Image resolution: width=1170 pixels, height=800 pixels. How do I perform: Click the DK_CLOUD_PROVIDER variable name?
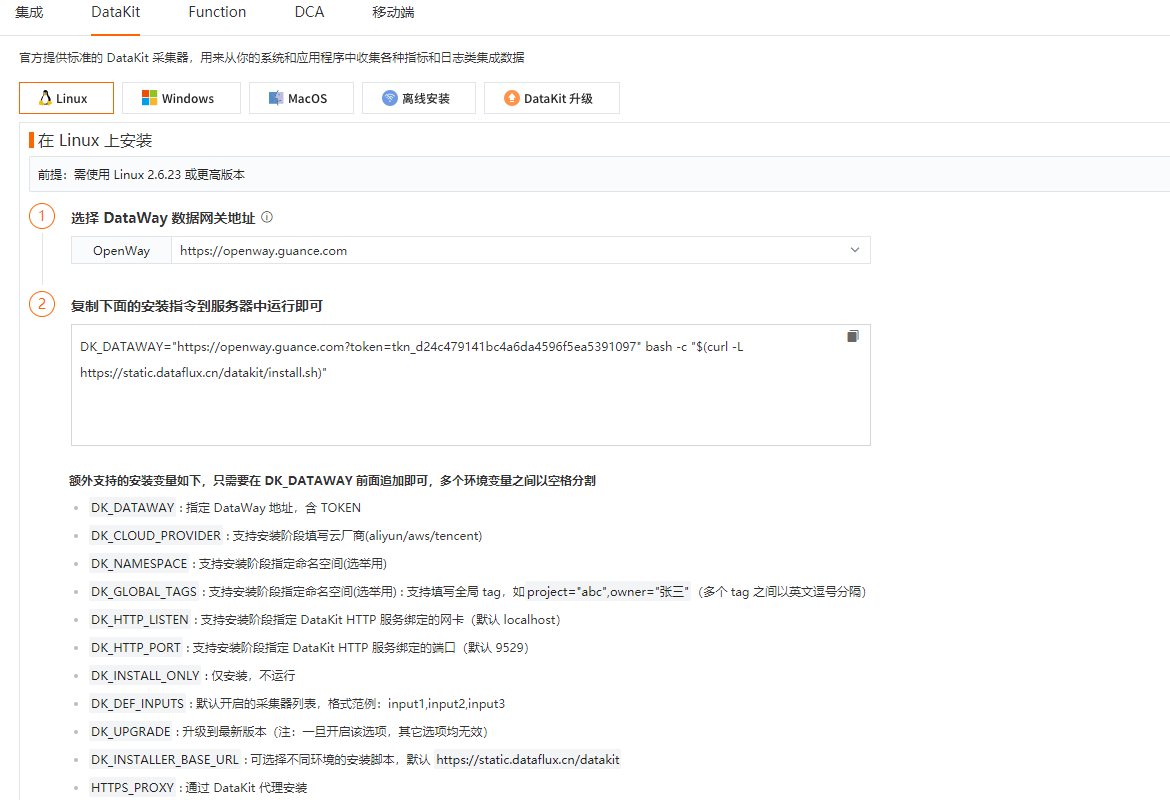coord(156,536)
